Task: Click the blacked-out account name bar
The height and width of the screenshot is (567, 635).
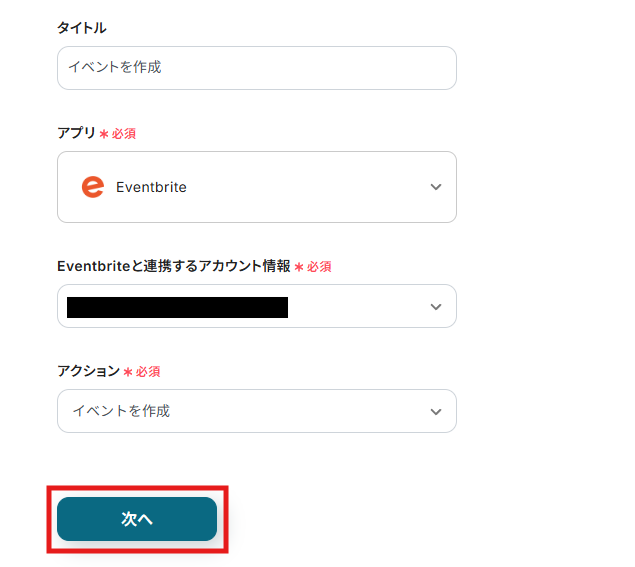Action: click(177, 307)
